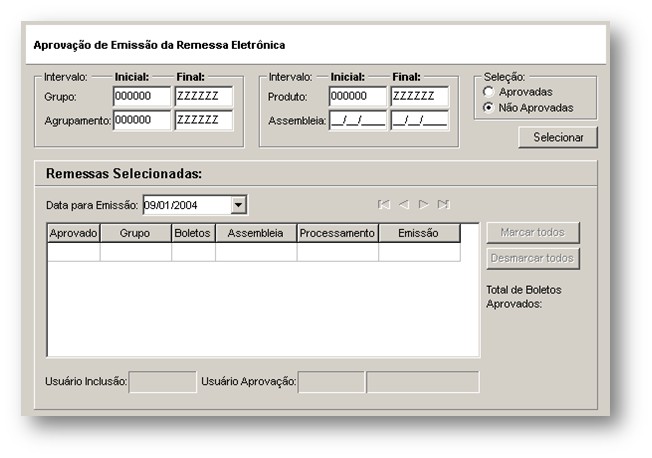Click the Processamento column header
The width and height of the screenshot is (652, 458).
(337, 233)
